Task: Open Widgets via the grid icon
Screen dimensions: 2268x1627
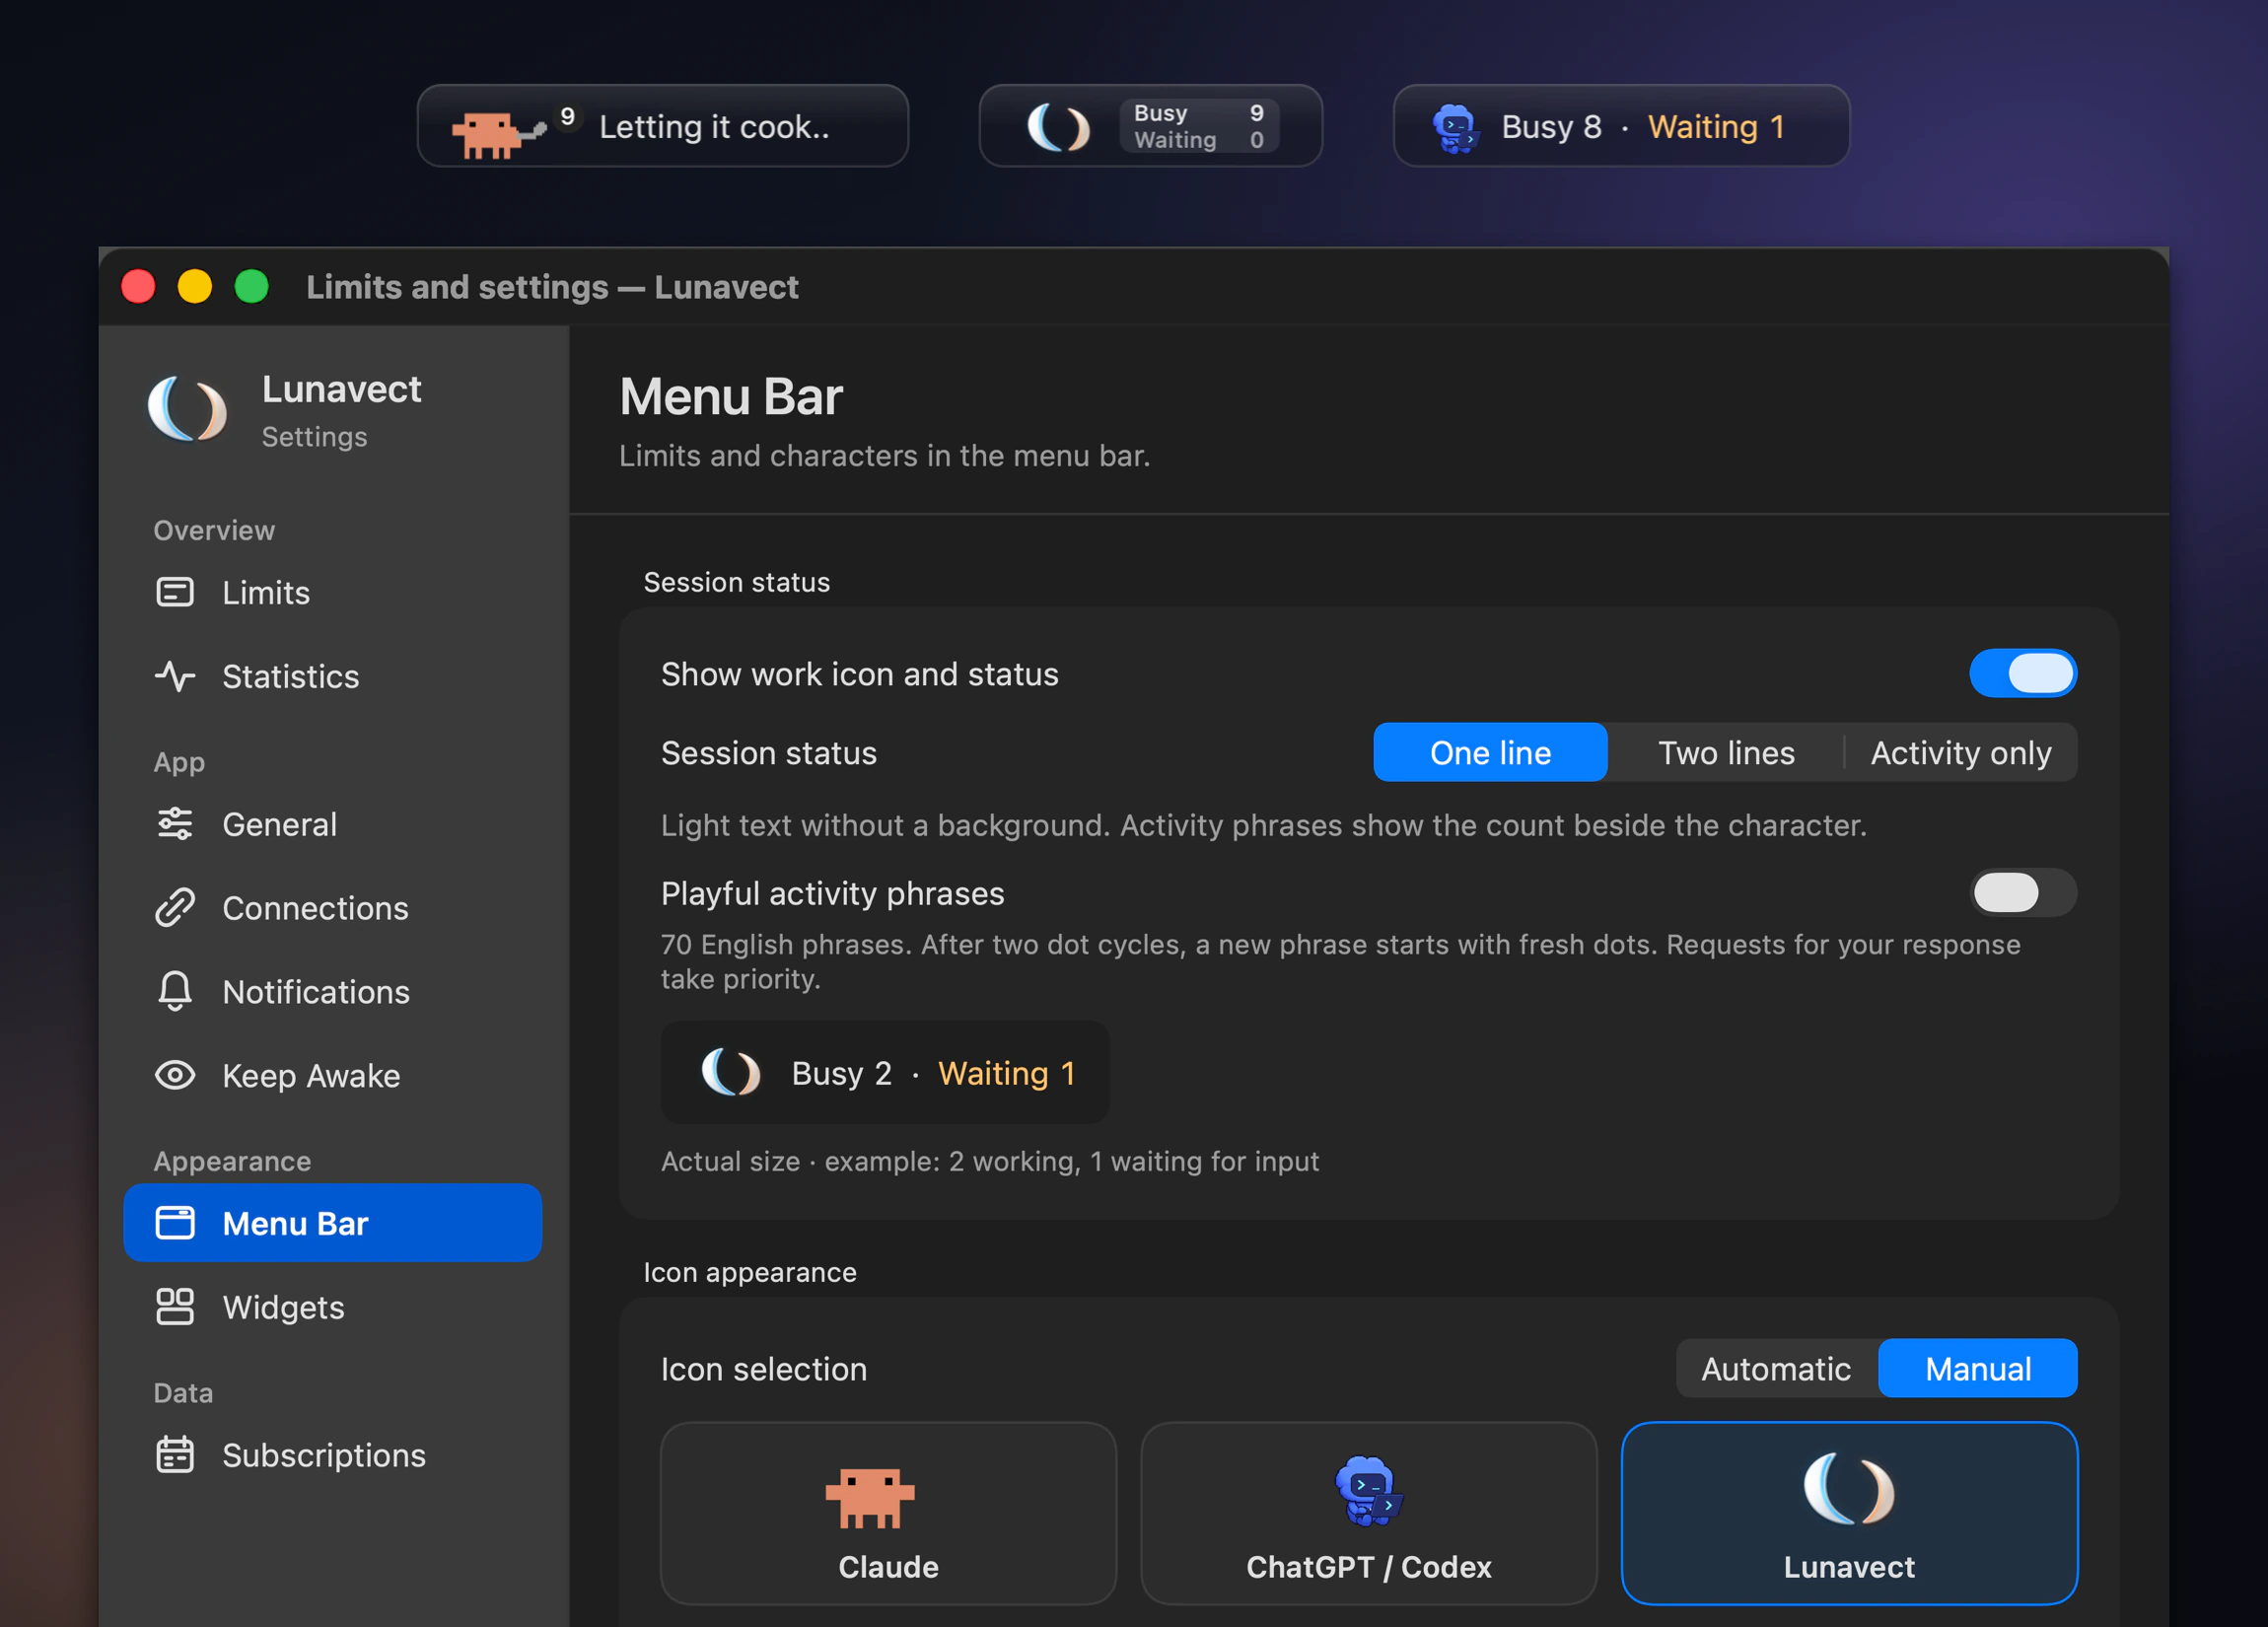Action: 175,1306
